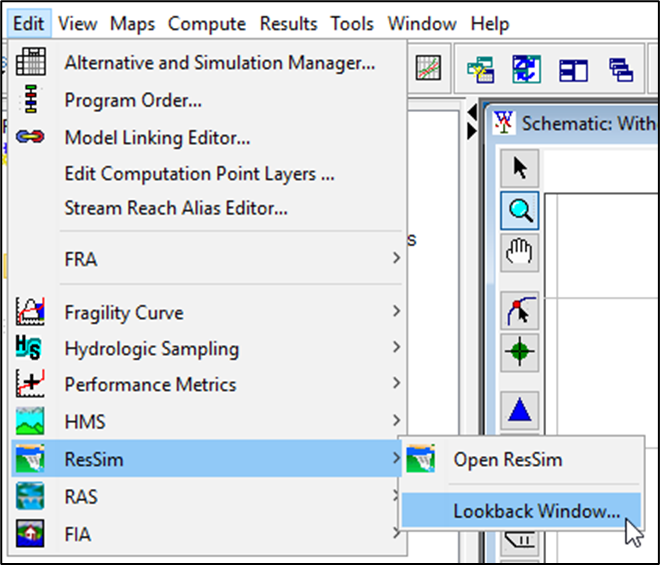This screenshot has height=565, width=660.
Task: Expand the HMS submenu
Action: [206, 421]
